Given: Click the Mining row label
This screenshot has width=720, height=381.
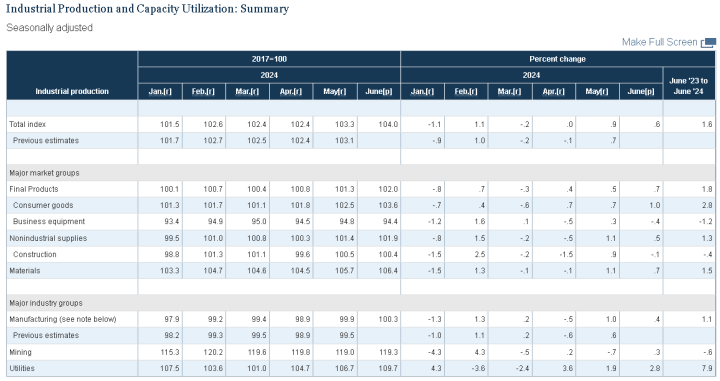Looking at the screenshot, I should click(21, 352).
